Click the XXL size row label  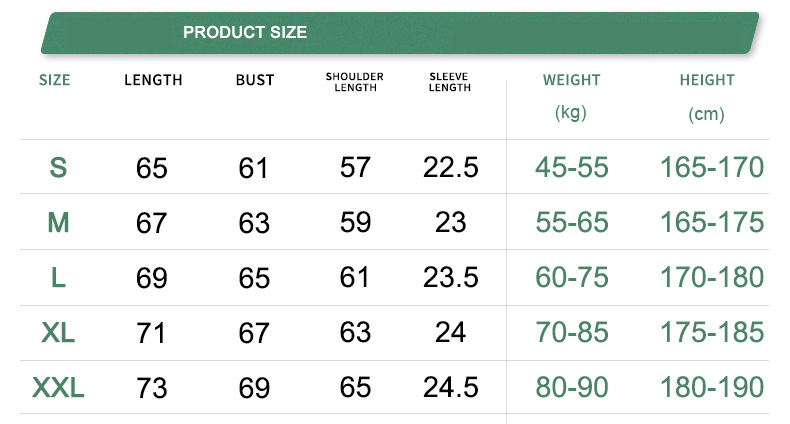point(58,387)
